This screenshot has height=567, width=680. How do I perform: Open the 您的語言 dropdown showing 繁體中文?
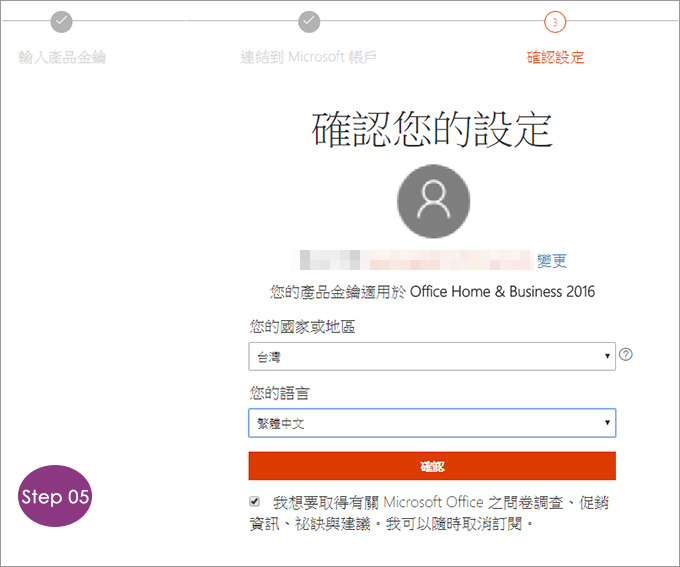coord(432,423)
